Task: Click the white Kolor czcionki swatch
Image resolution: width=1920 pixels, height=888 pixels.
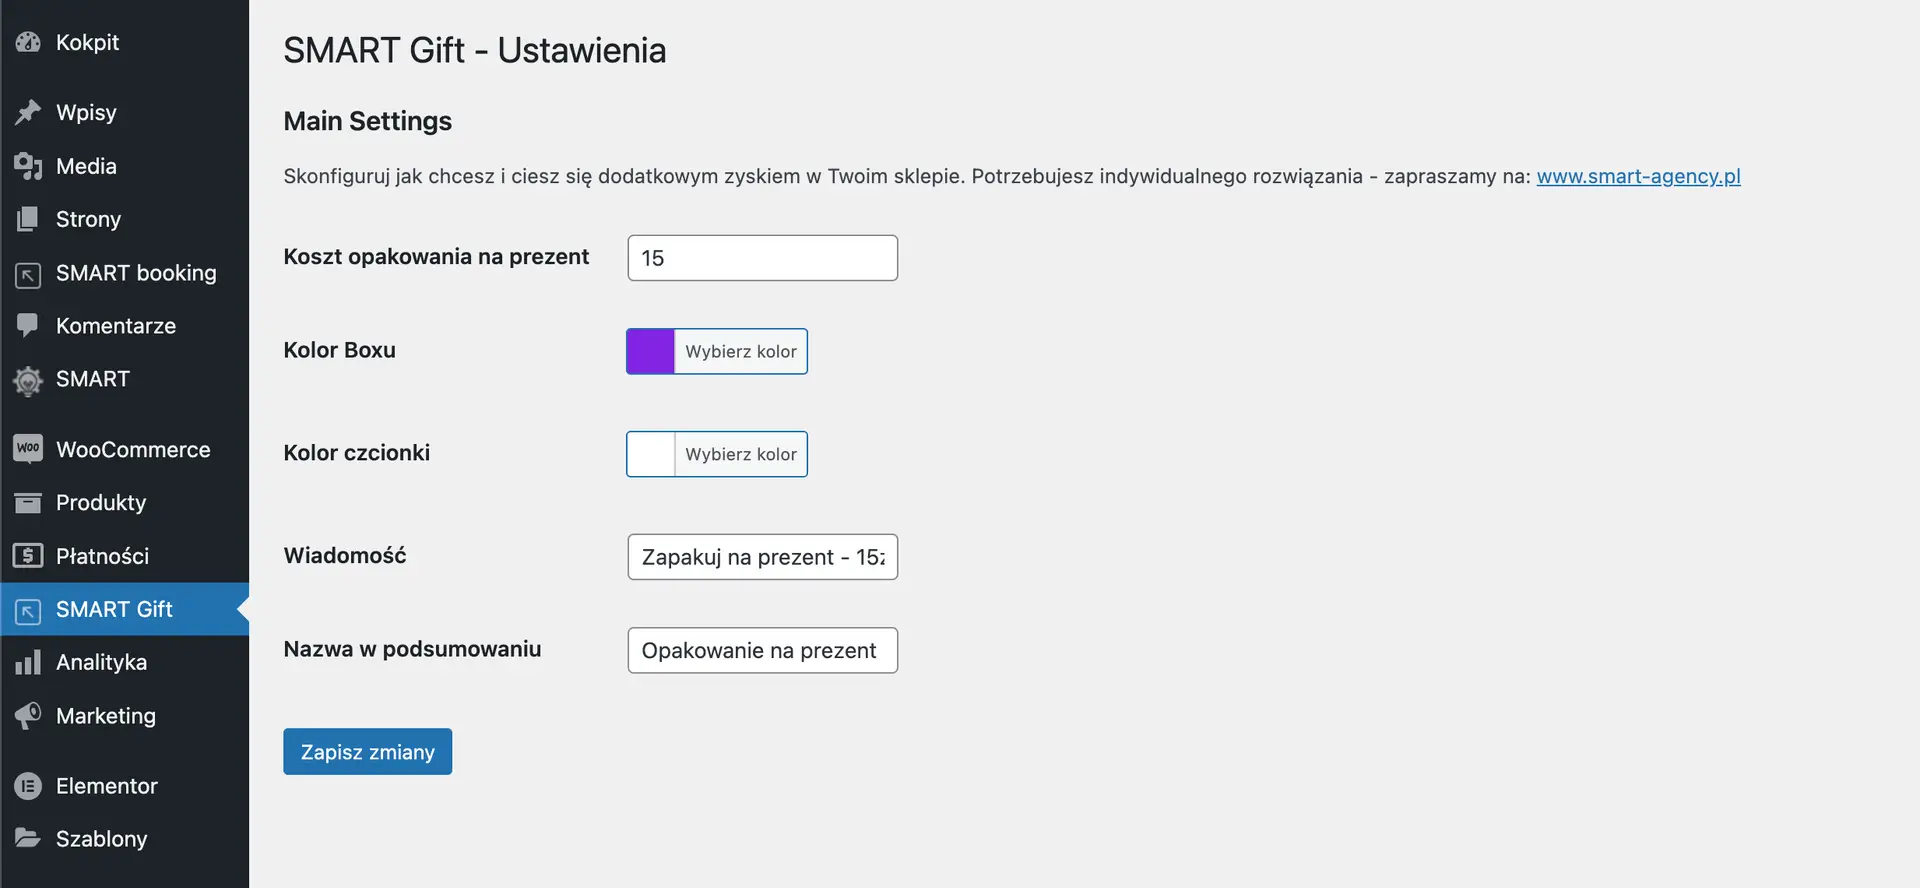Action: tap(651, 454)
